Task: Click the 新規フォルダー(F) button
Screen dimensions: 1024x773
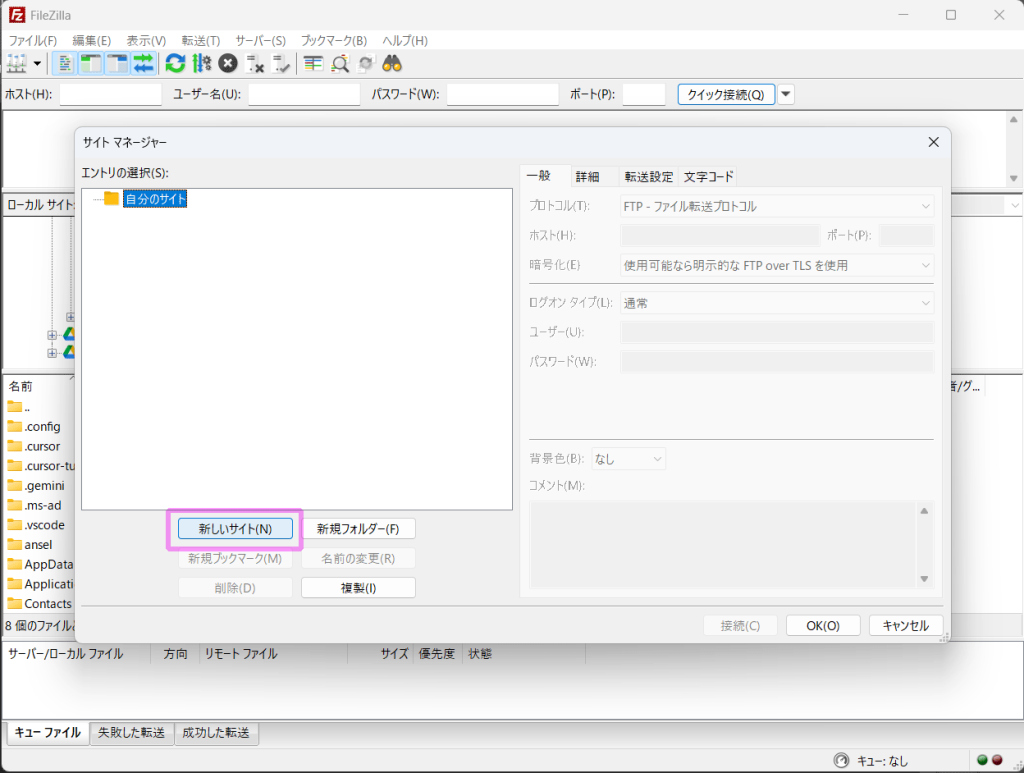Action: click(x=358, y=529)
